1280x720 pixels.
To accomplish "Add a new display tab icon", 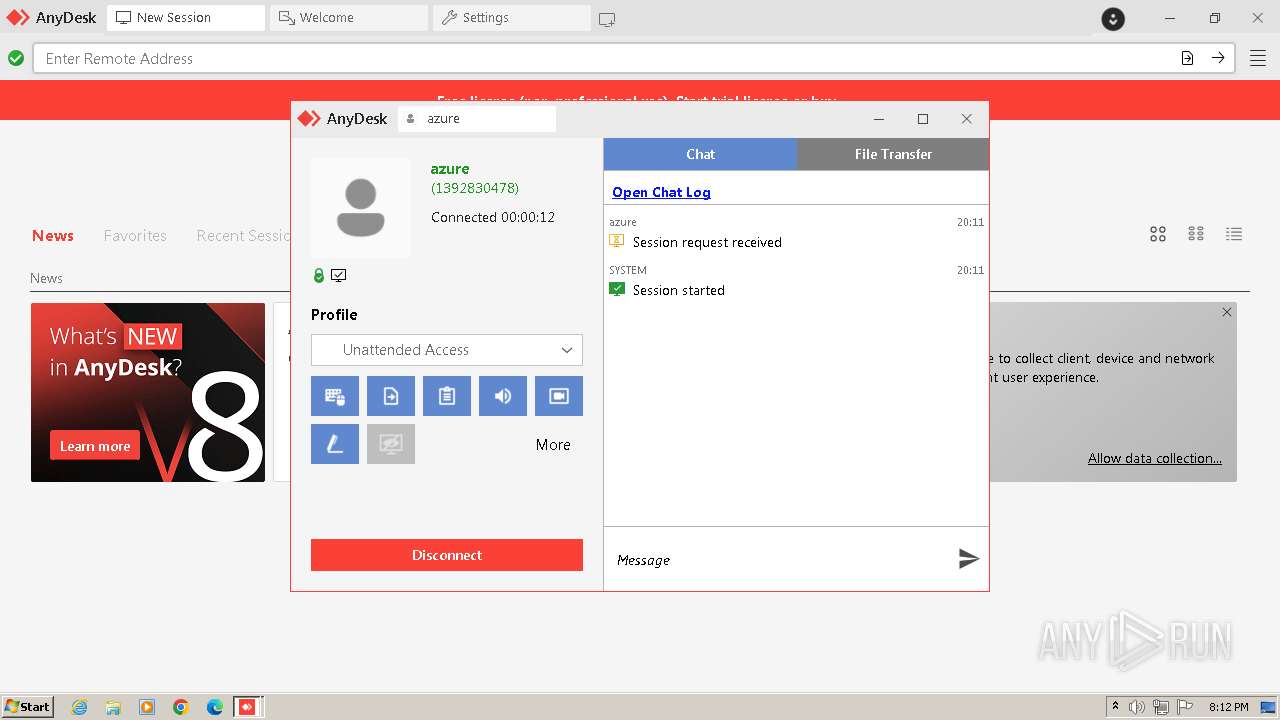I will coord(607,19).
